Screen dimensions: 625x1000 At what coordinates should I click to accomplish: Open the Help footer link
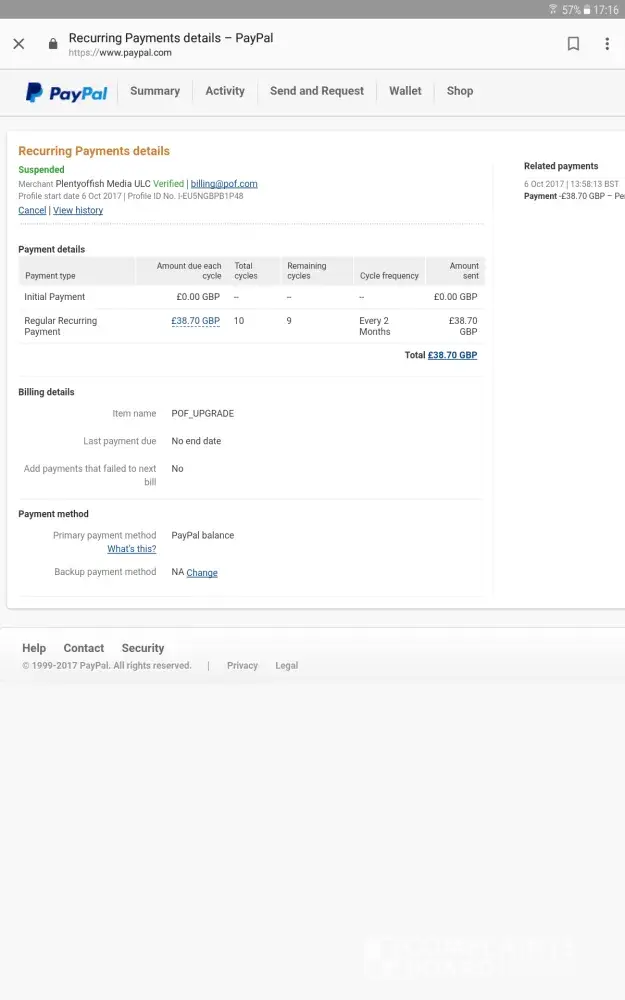pos(34,648)
